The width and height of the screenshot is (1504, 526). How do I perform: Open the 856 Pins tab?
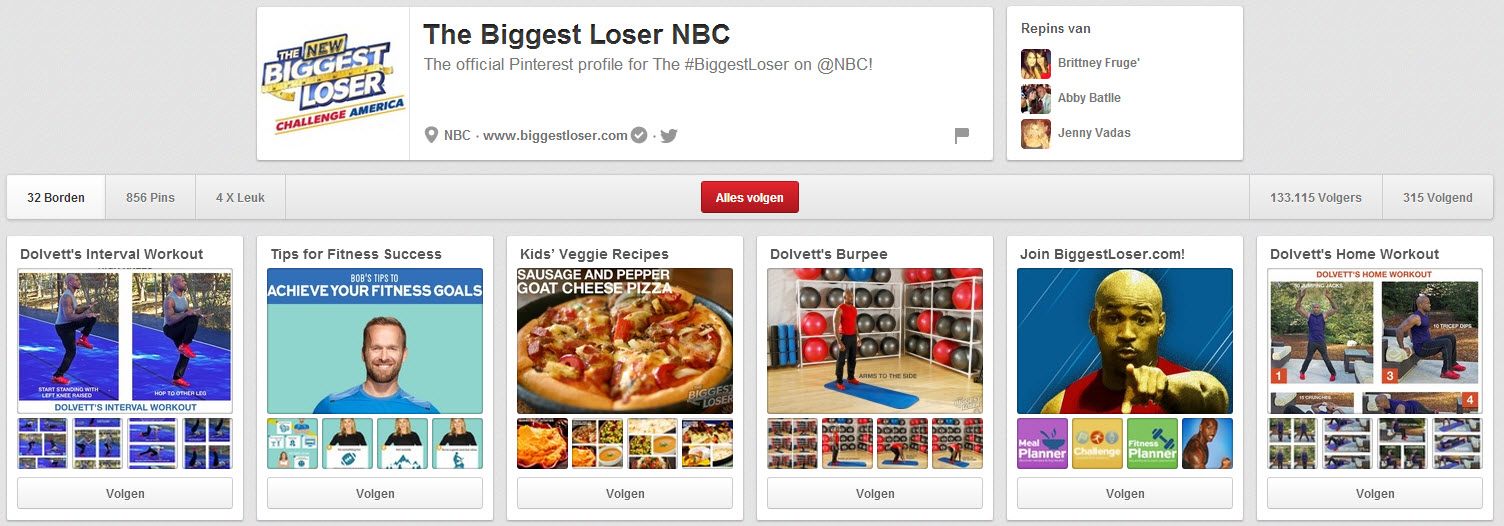point(150,198)
